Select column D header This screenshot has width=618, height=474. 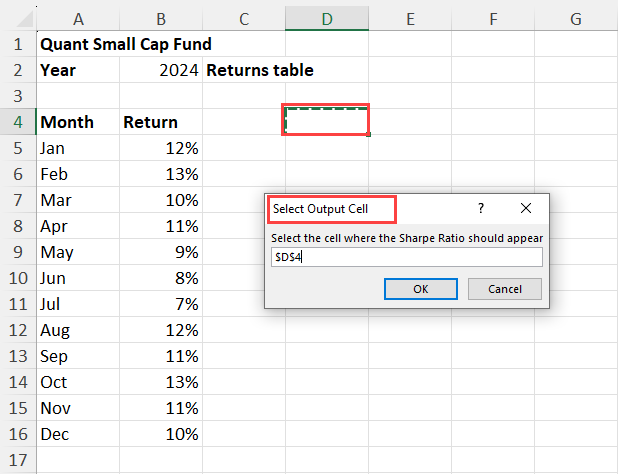tap(327, 19)
